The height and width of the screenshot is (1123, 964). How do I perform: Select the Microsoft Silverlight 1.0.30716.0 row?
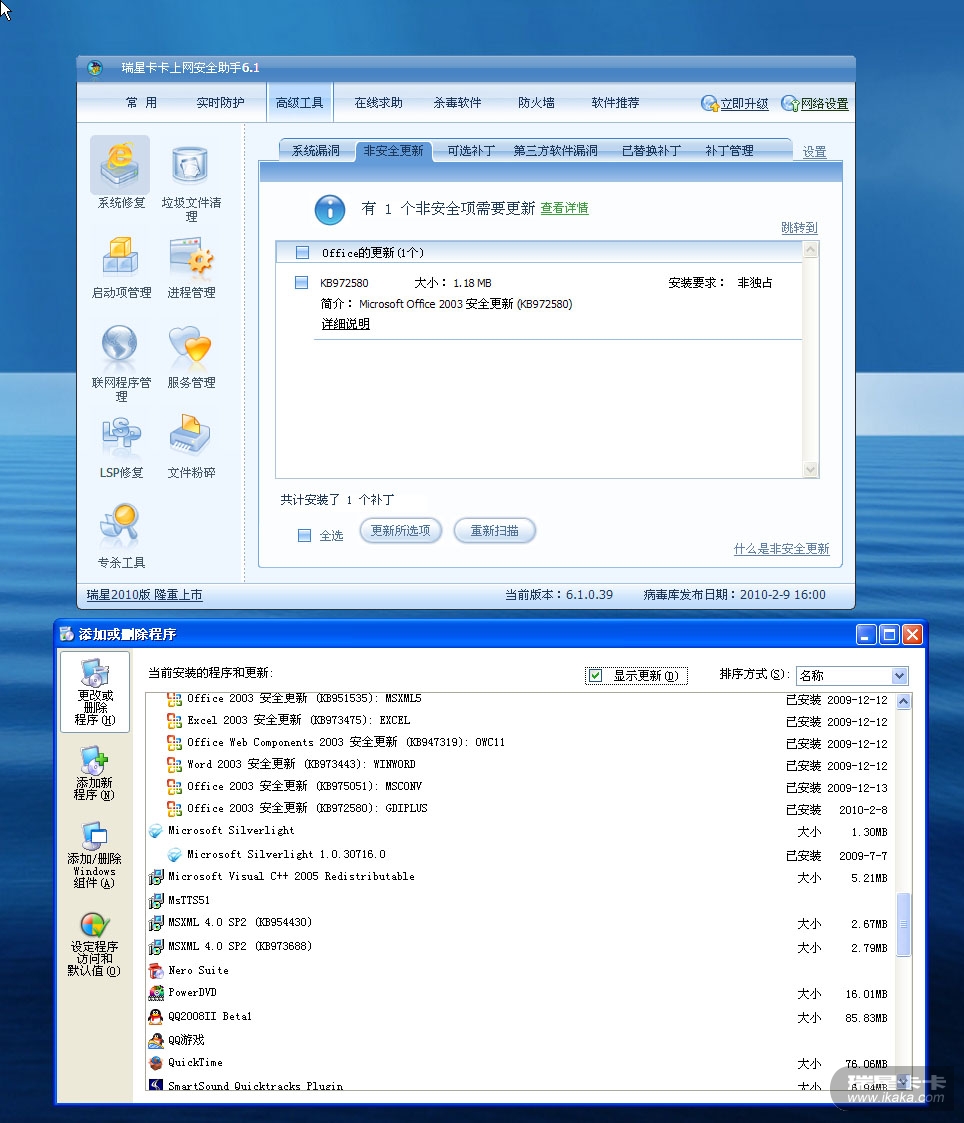(x=520, y=855)
